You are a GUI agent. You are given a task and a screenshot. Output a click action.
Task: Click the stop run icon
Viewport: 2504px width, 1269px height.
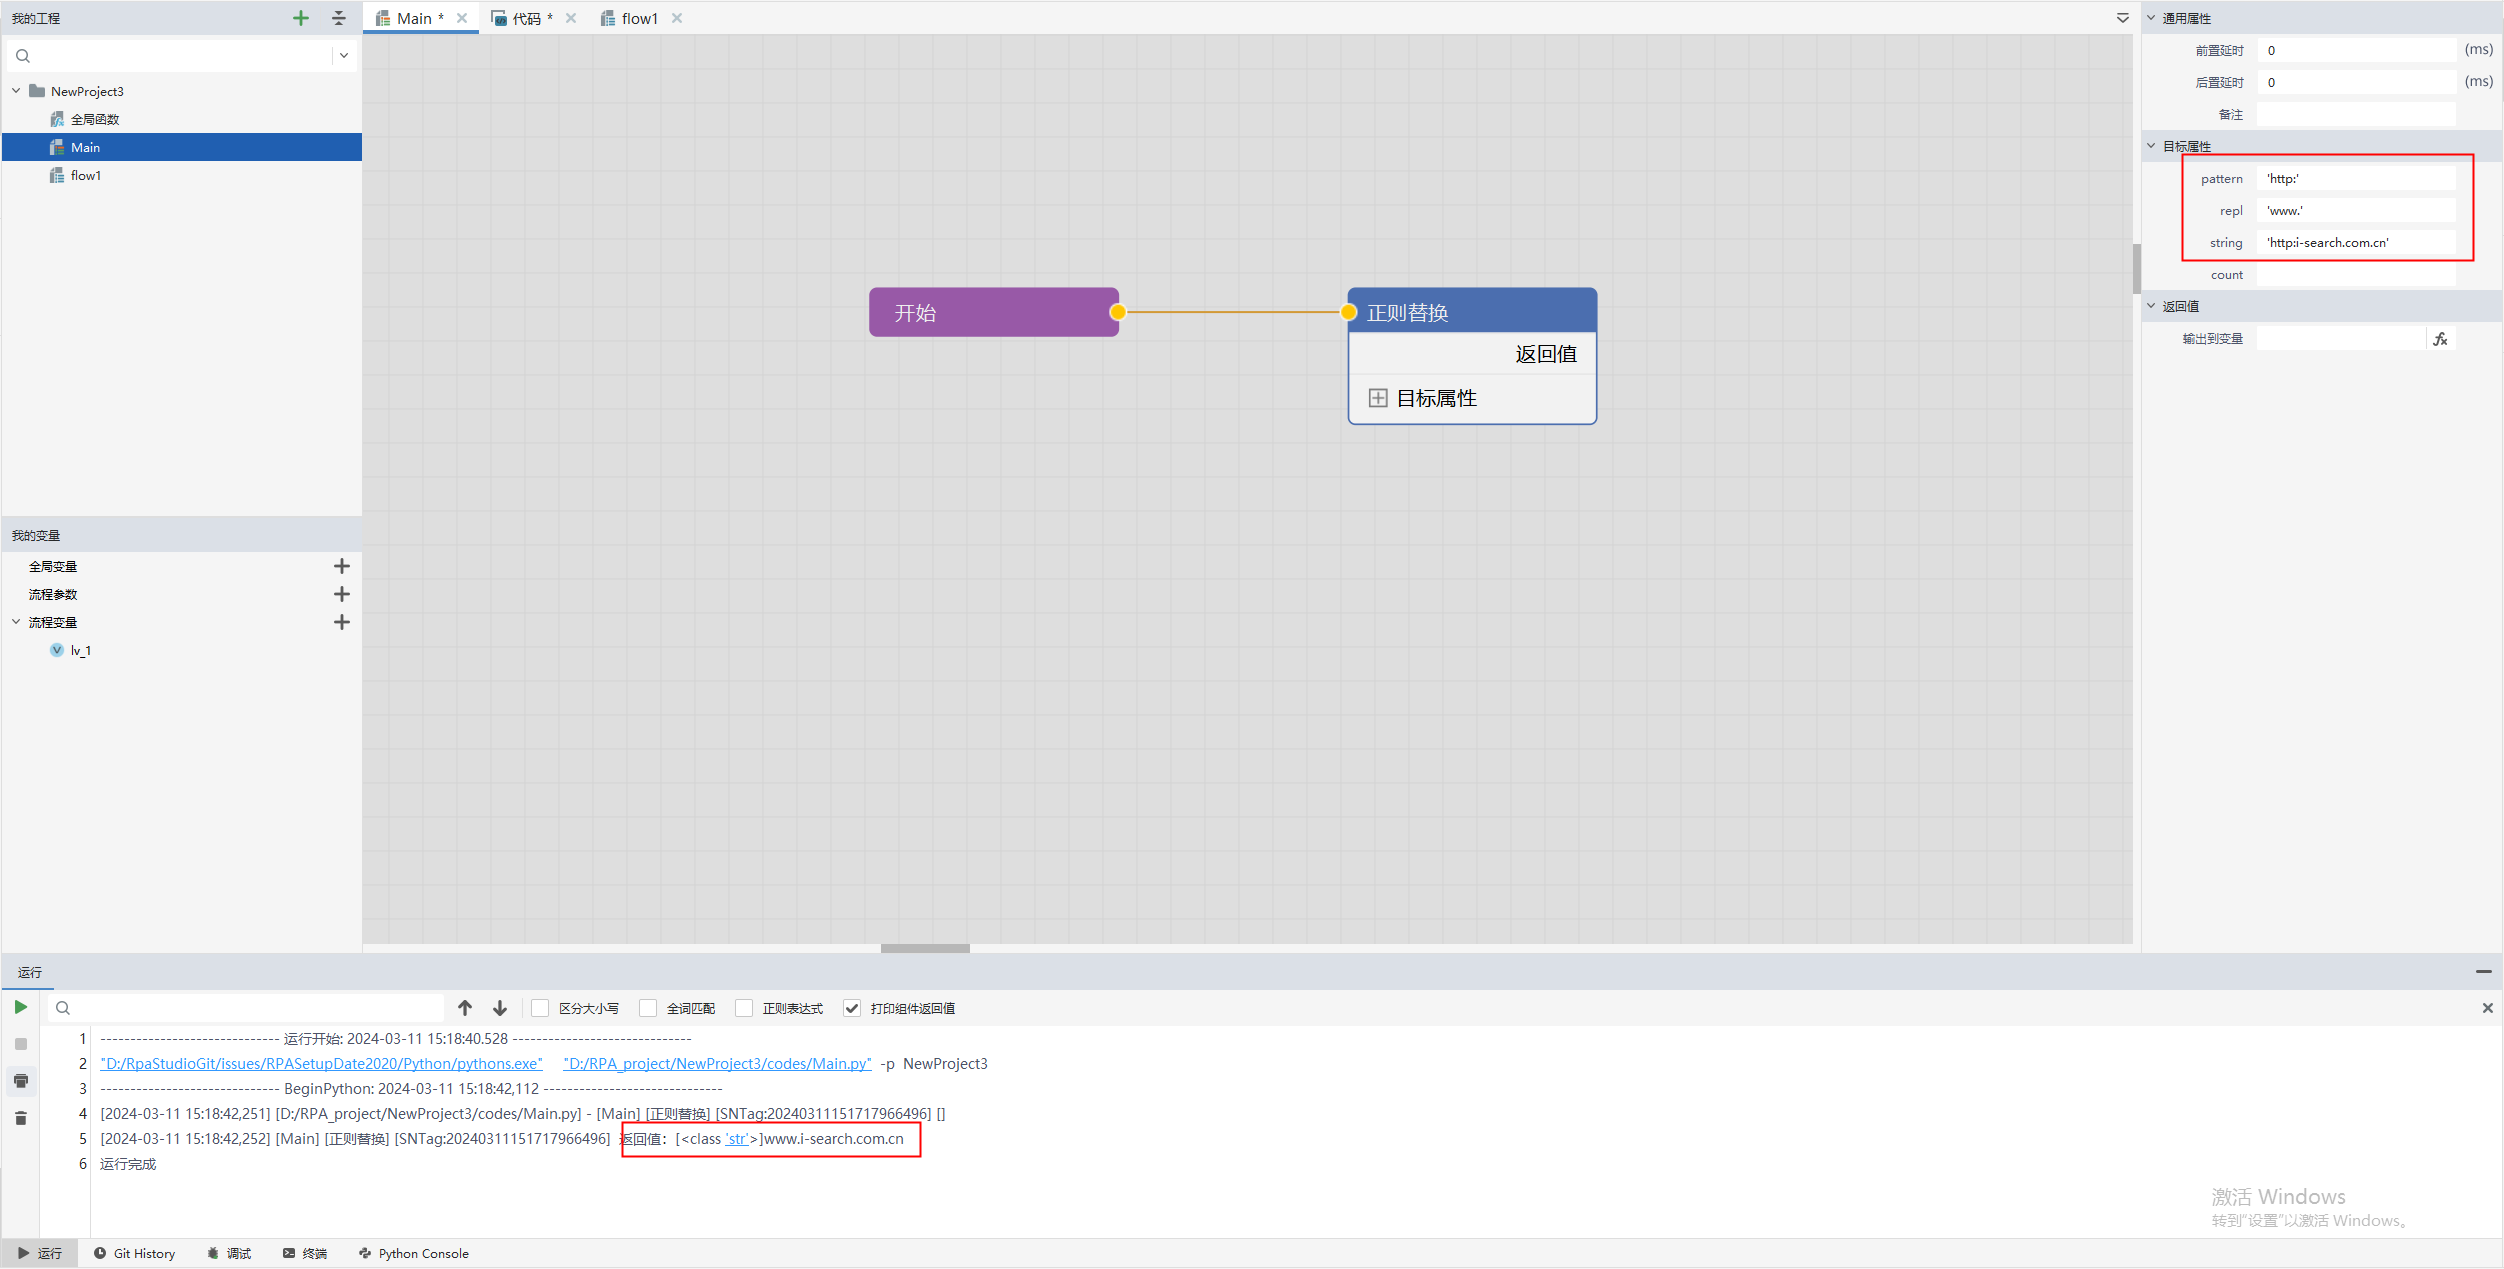[x=21, y=1044]
